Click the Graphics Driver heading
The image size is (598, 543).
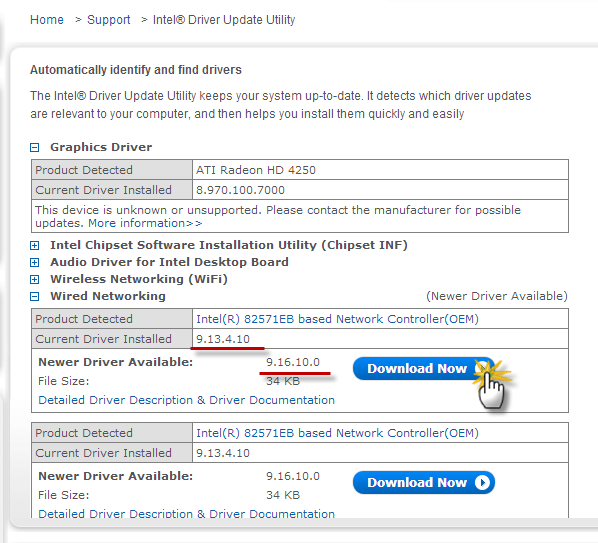point(101,147)
